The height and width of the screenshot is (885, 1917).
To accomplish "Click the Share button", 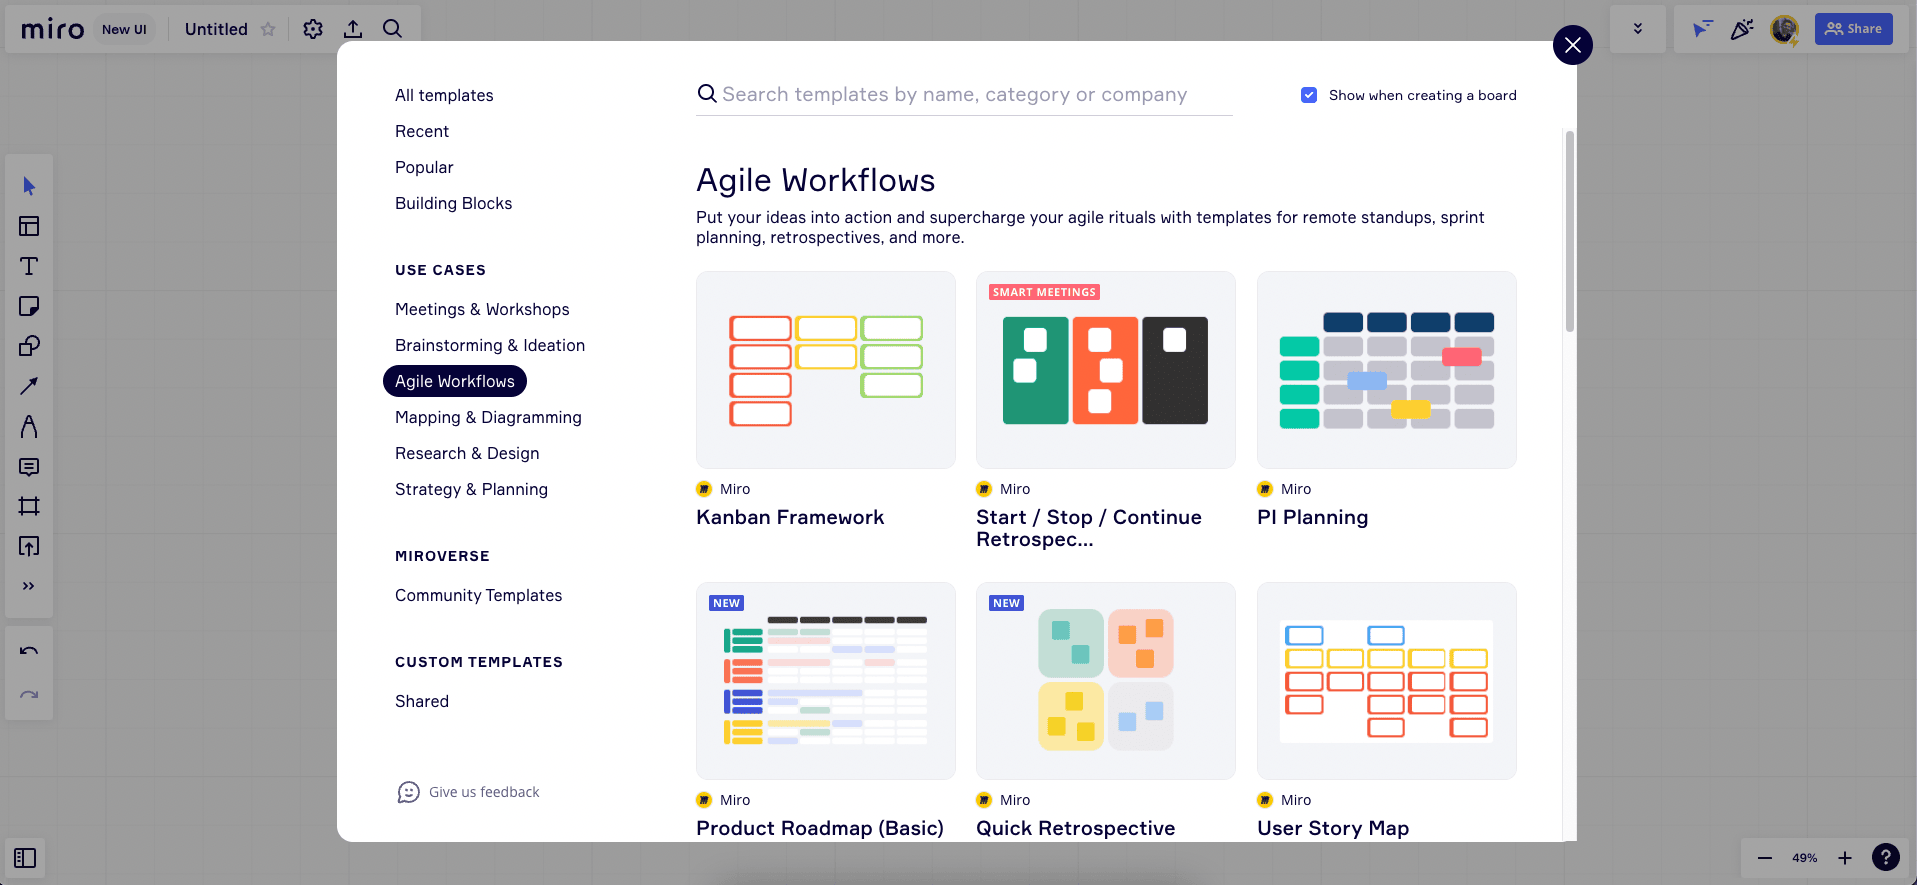I will click(x=1854, y=29).
